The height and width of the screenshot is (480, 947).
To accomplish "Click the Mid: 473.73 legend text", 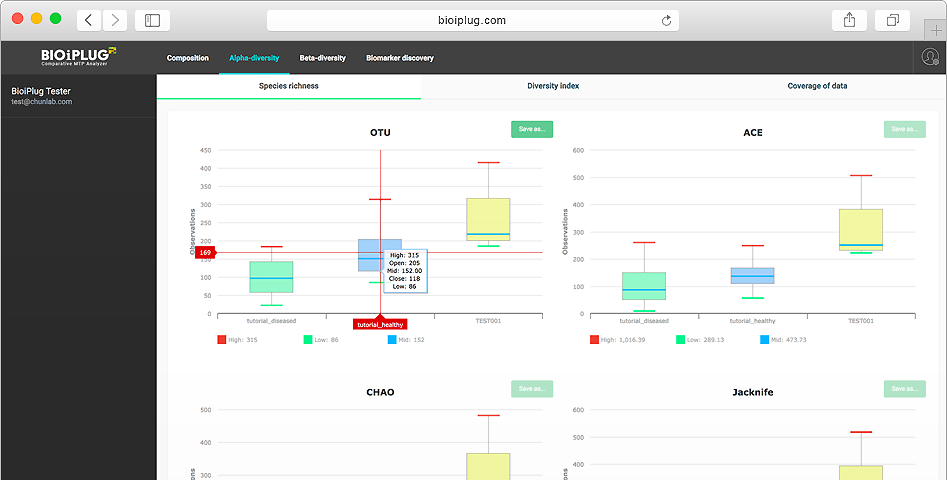I will point(788,340).
